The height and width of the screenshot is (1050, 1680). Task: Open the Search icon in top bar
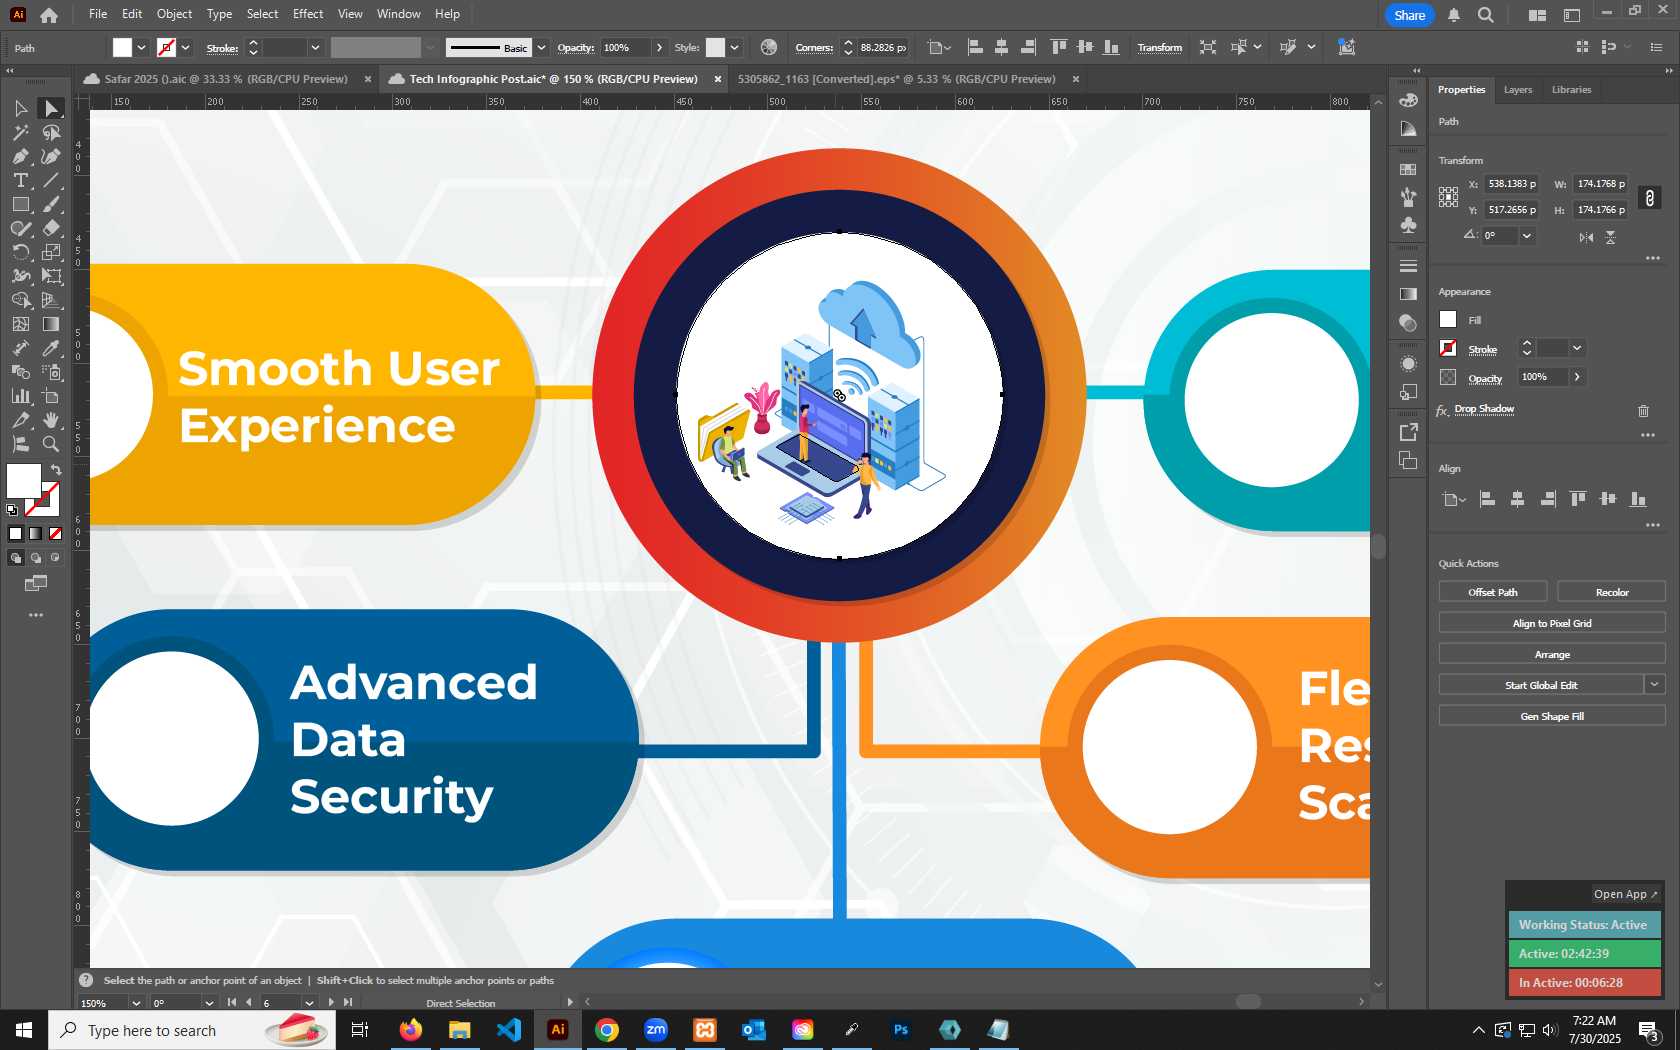[1486, 15]
